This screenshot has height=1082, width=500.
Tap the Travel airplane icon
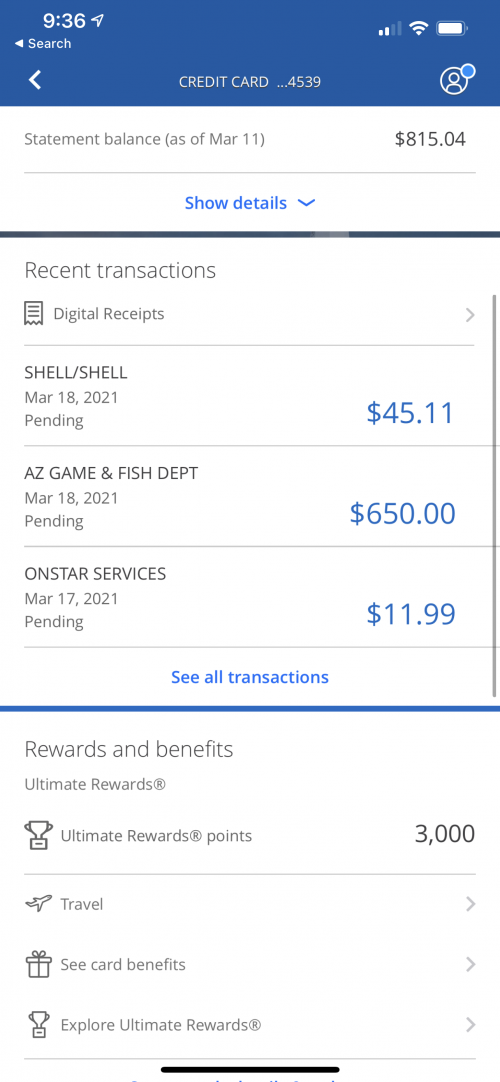[38, 903]
